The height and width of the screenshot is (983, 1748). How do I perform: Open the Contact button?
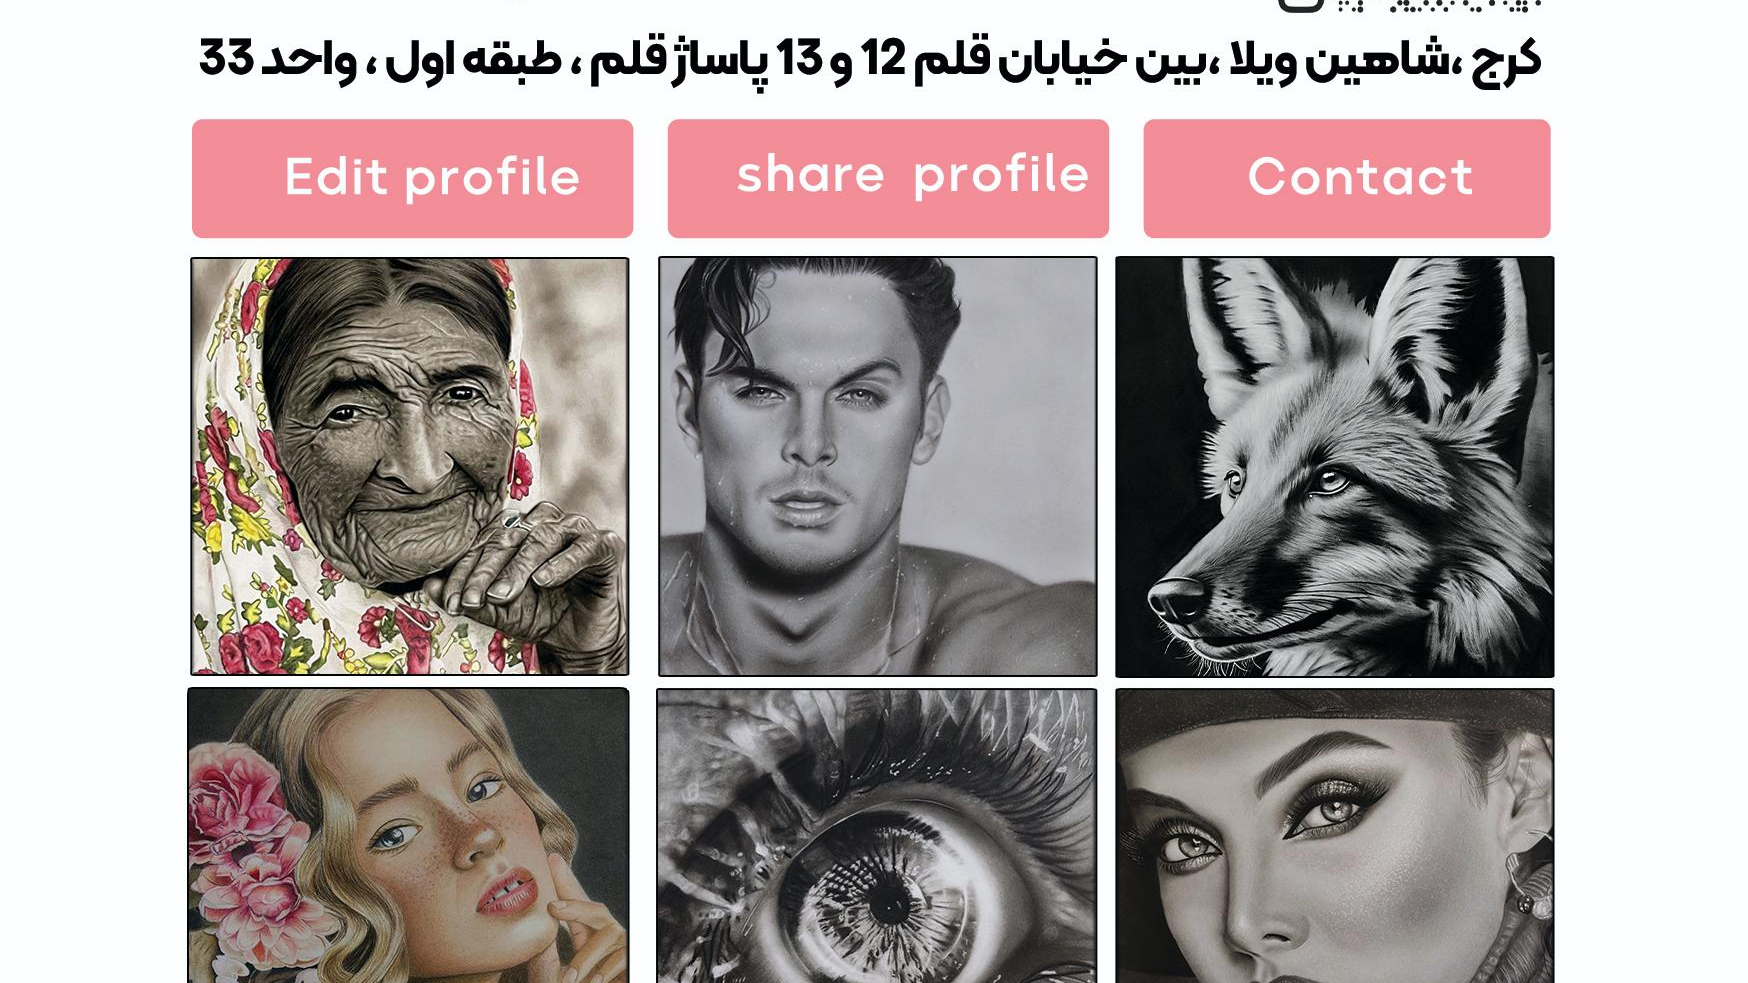(1347, 179)
